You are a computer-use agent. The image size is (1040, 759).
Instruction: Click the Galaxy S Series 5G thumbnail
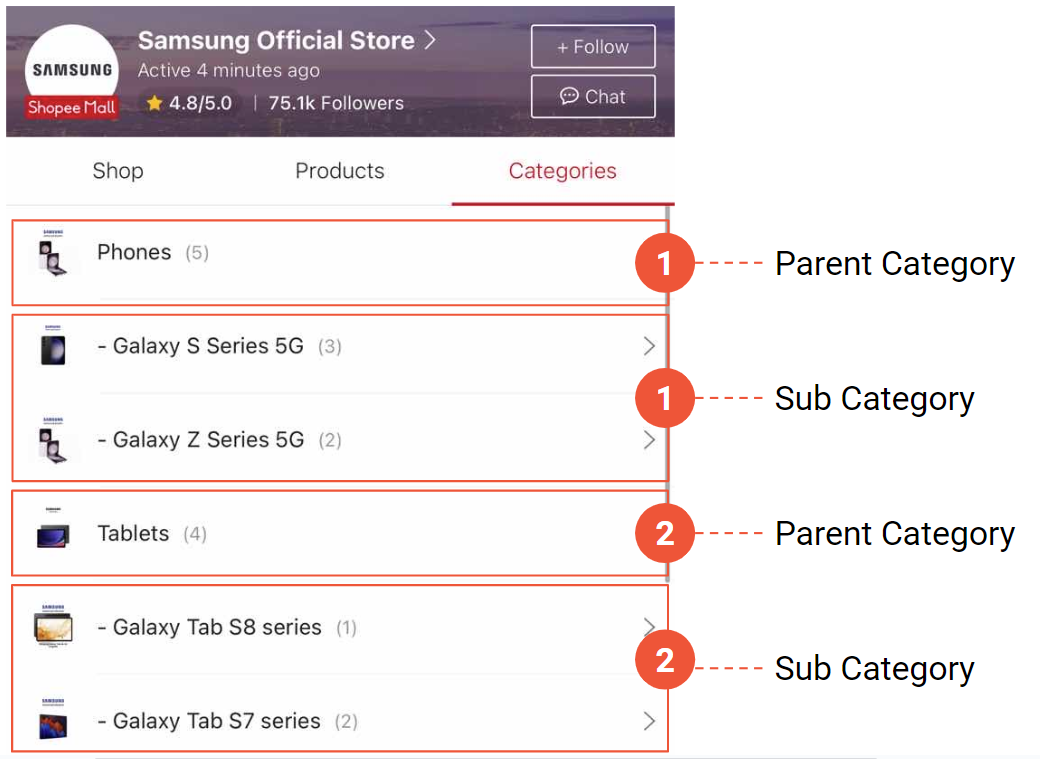[x=53, y=346]
